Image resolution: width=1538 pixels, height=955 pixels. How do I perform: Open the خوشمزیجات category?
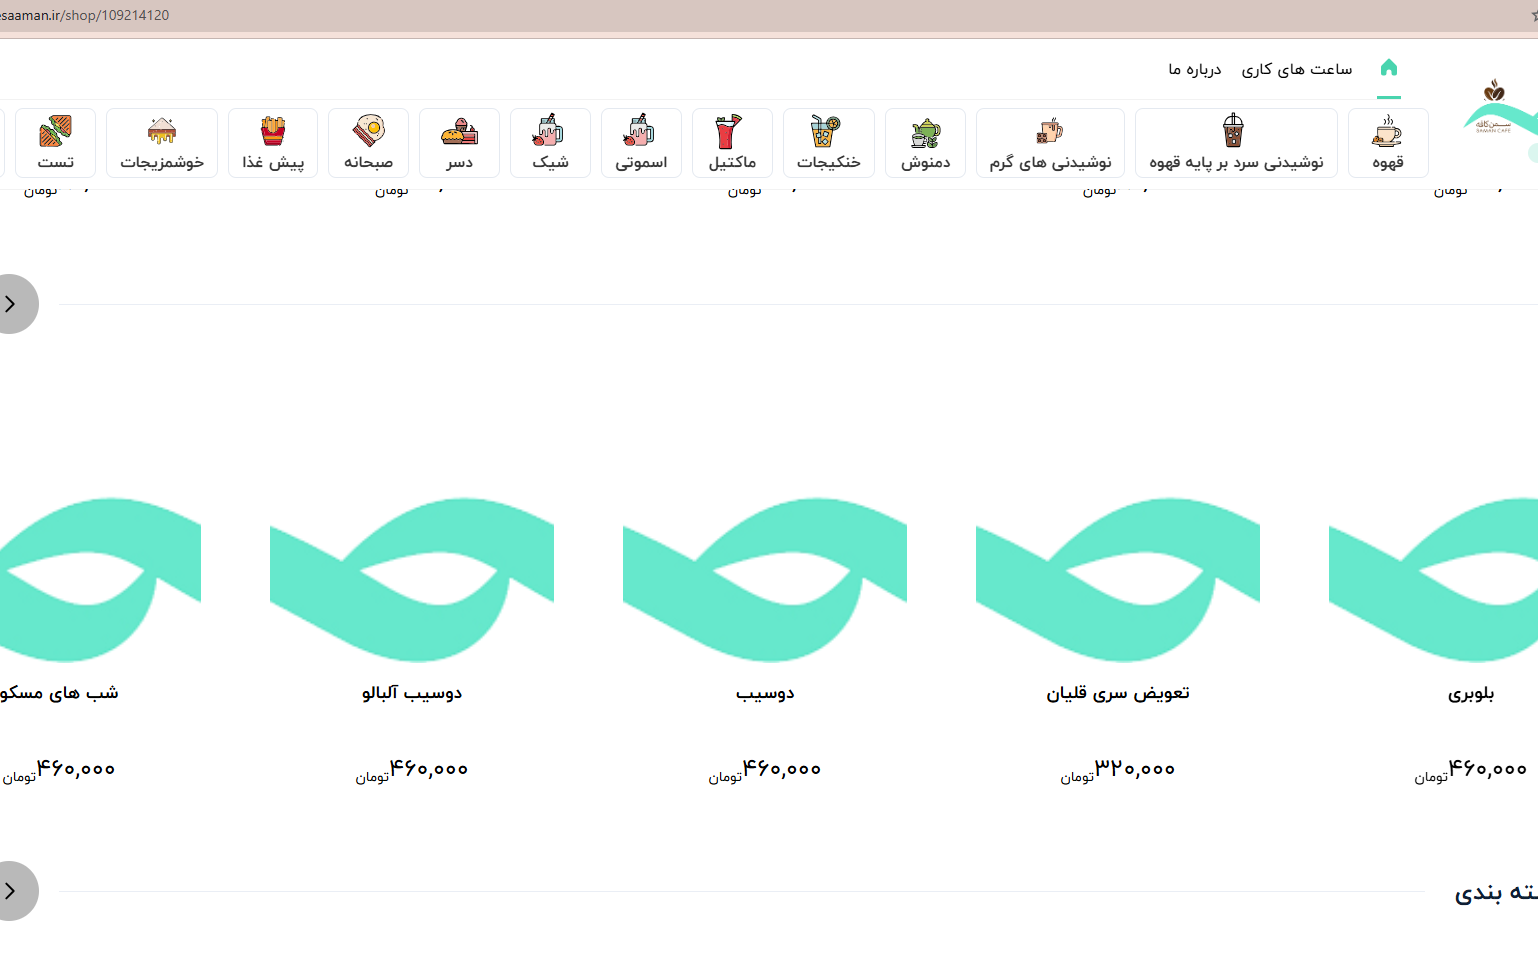(x=162, y=143)
